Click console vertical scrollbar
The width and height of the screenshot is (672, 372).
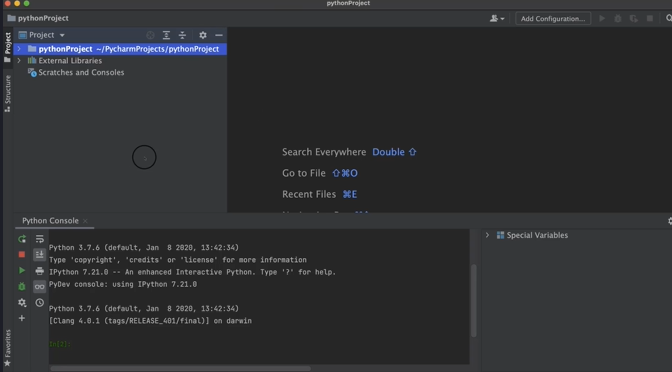coord(474,300)
